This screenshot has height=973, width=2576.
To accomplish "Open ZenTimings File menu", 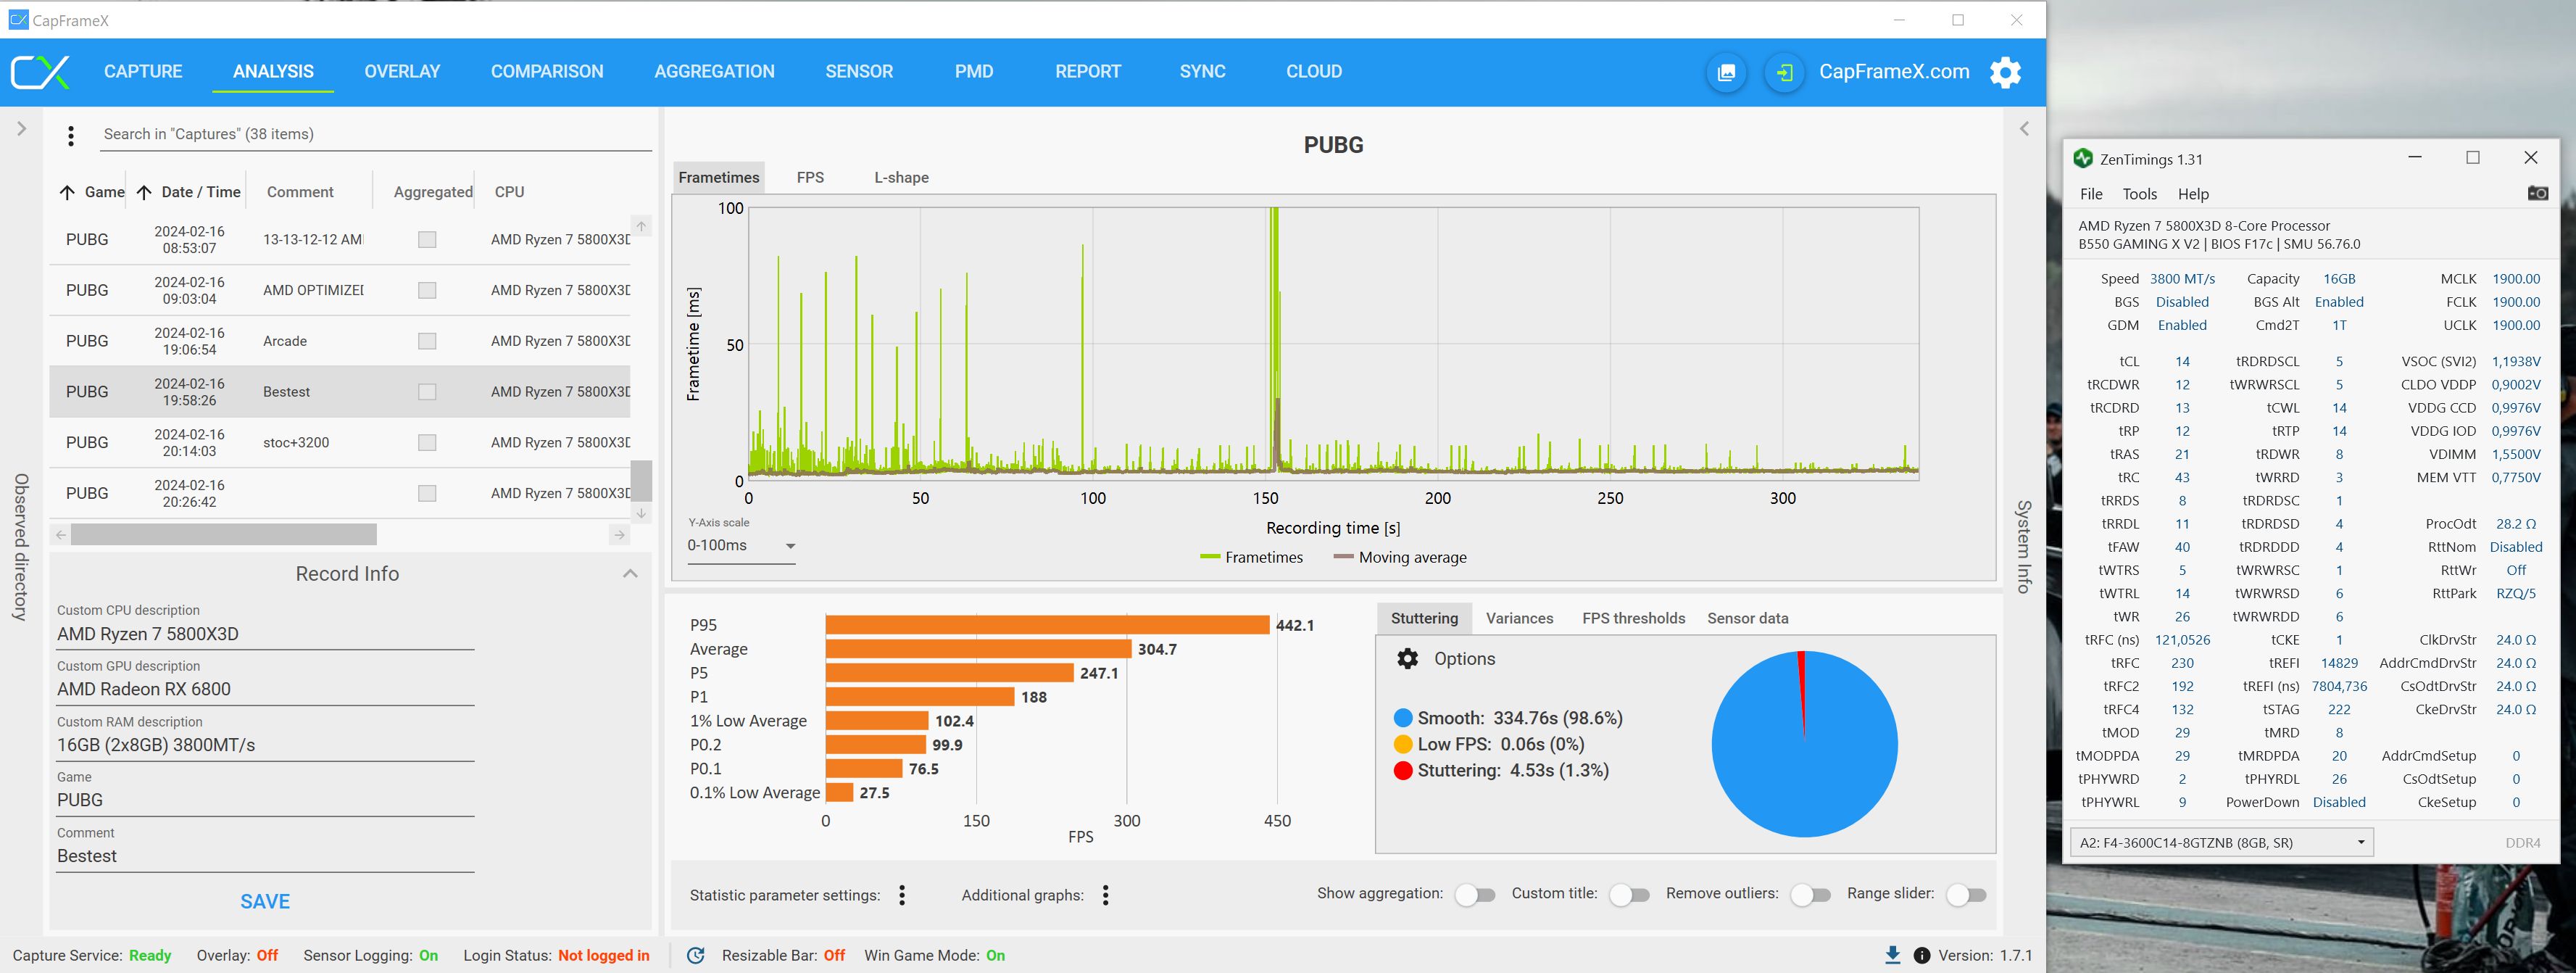I will [x=2091, y=194].
